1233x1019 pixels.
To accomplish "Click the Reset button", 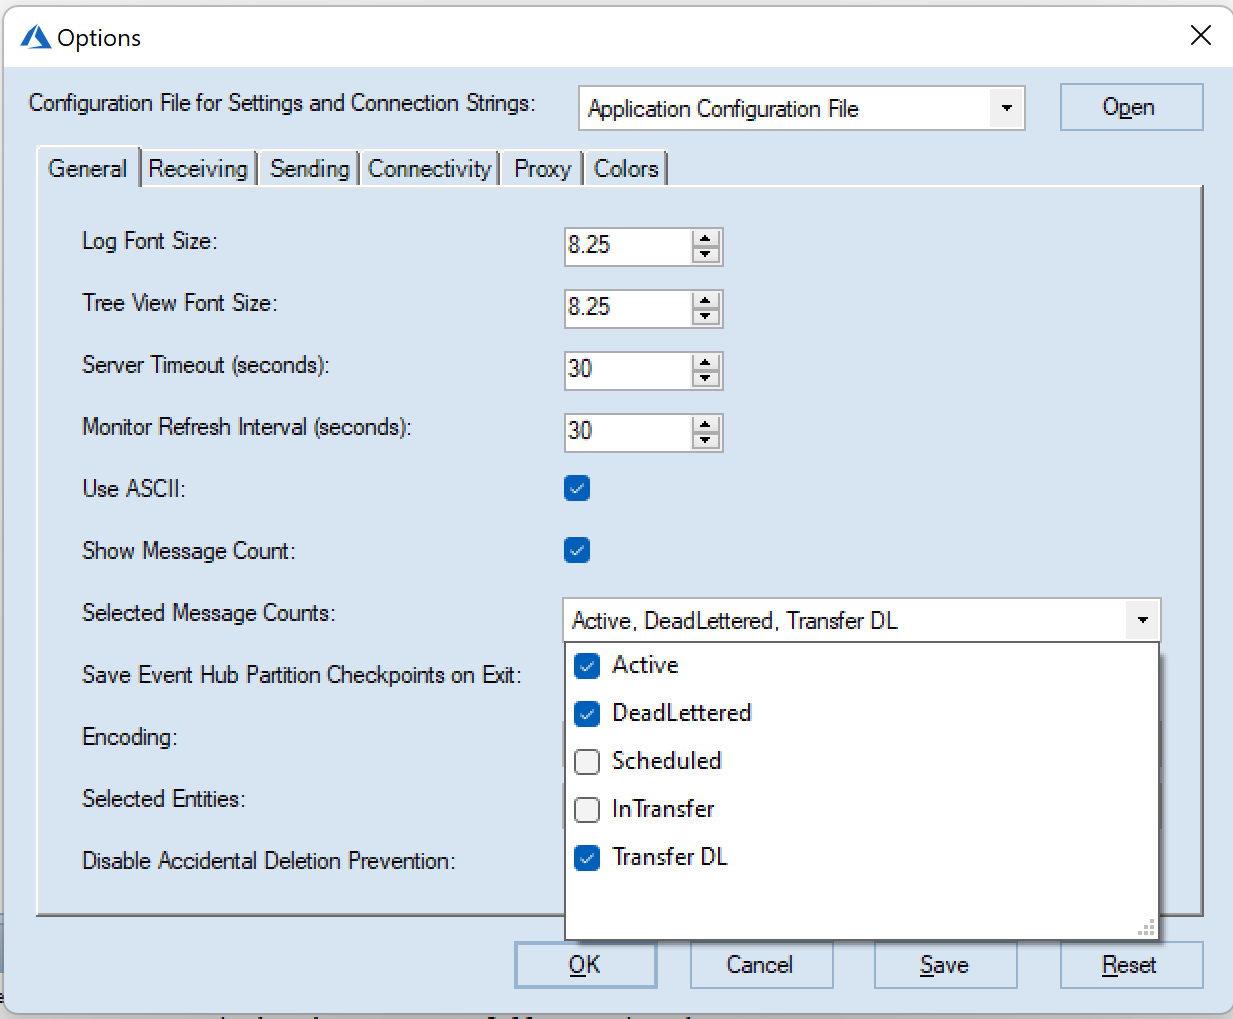I will (1131, 965).
